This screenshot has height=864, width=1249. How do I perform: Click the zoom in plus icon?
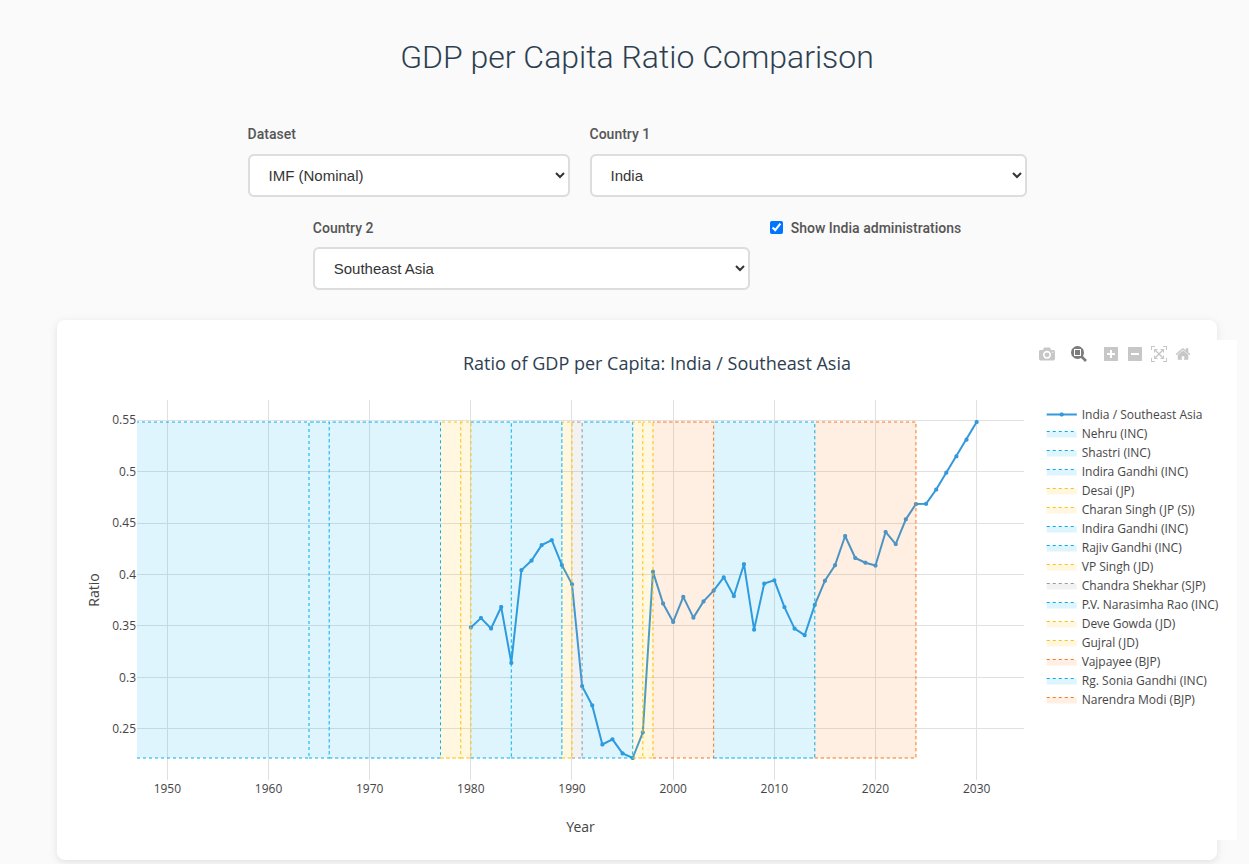point(1111,354)
